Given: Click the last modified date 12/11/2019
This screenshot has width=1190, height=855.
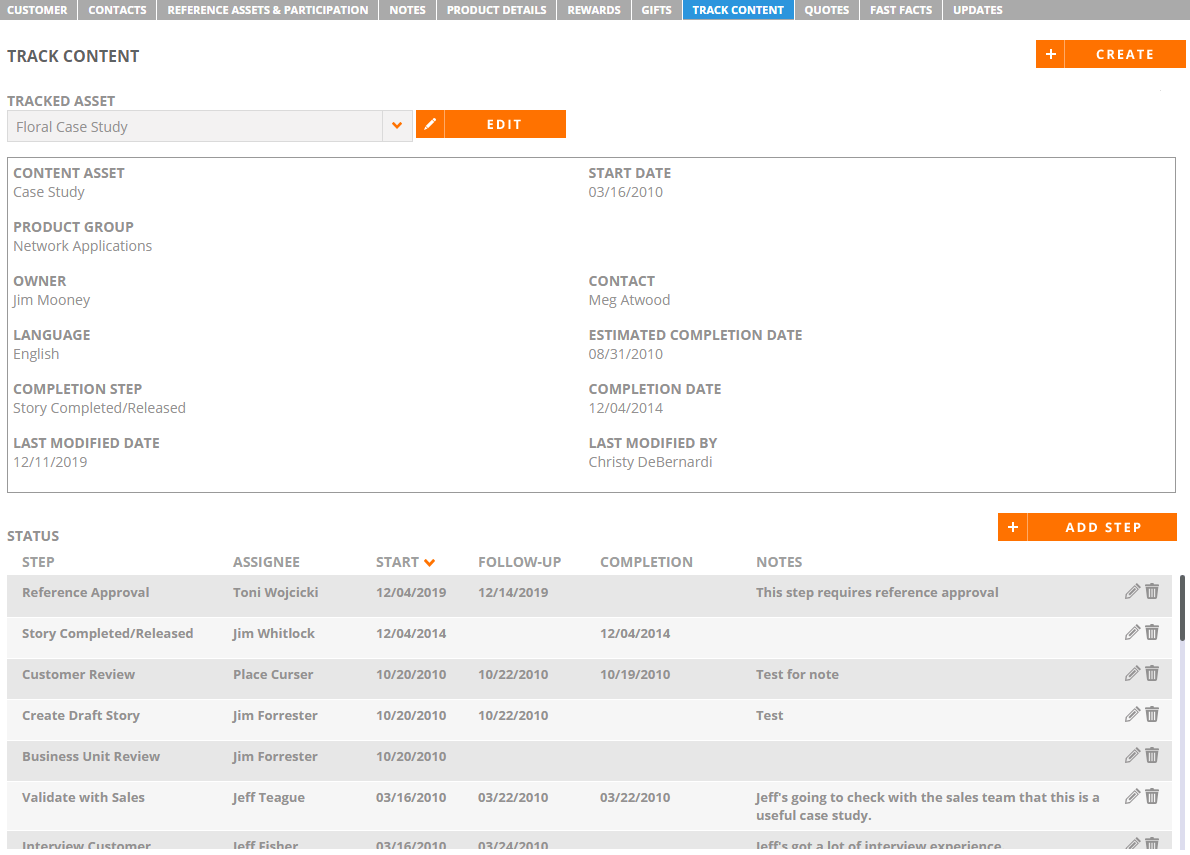Looking at the screenshot, I should click(50, 462).
